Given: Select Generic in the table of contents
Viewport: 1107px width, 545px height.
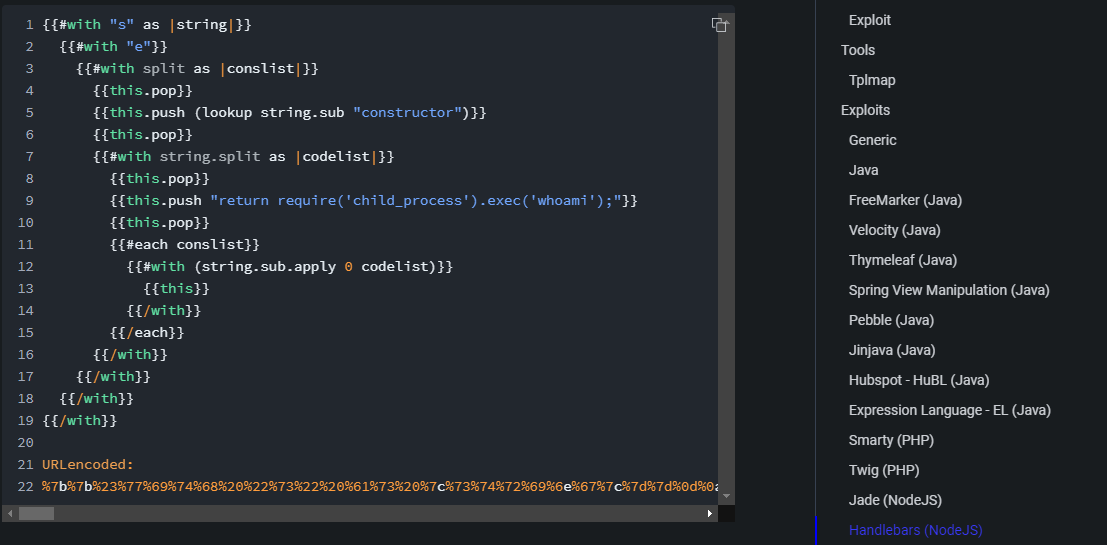Looking at the screenshot, I should (873, 140).
